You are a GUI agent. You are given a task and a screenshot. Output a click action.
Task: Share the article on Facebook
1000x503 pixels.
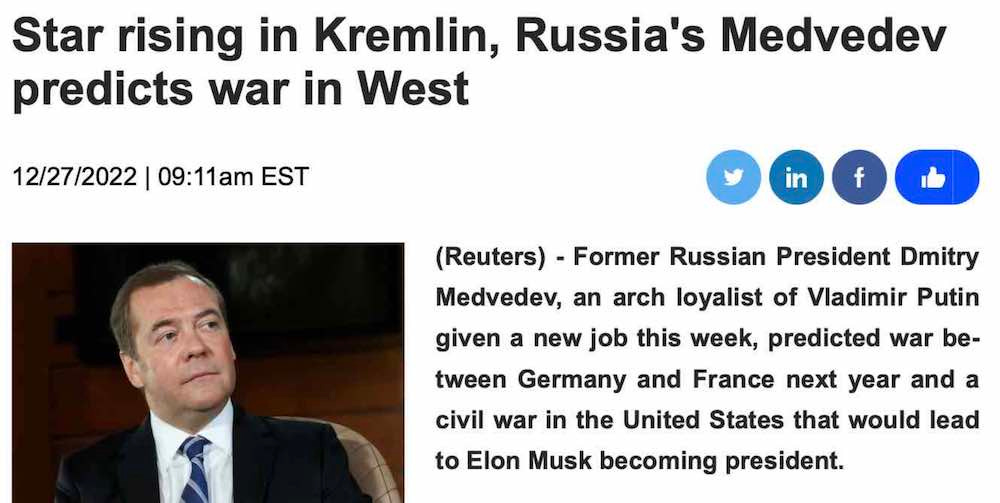[x=859, y=177]
